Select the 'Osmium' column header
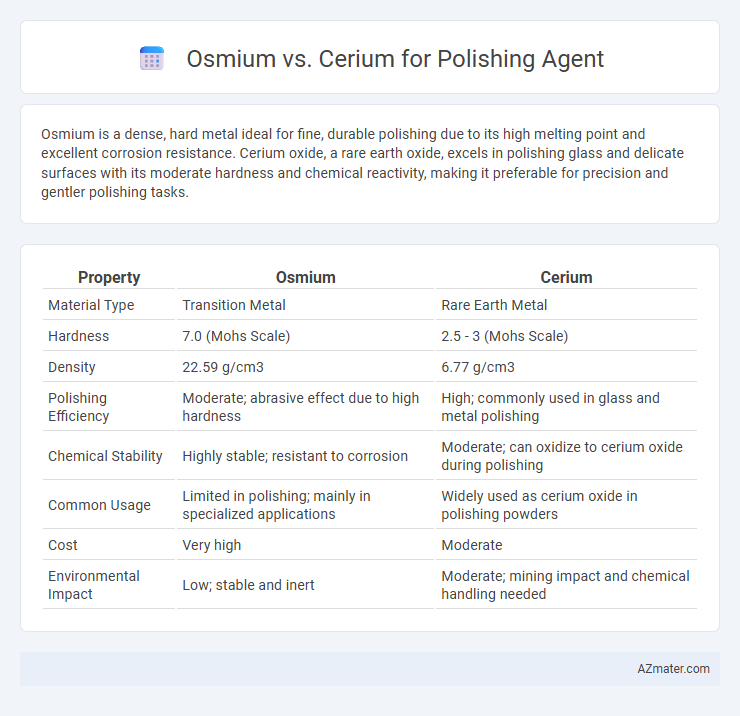This screenshot has width=740, height=716. [x=305, y=277]
